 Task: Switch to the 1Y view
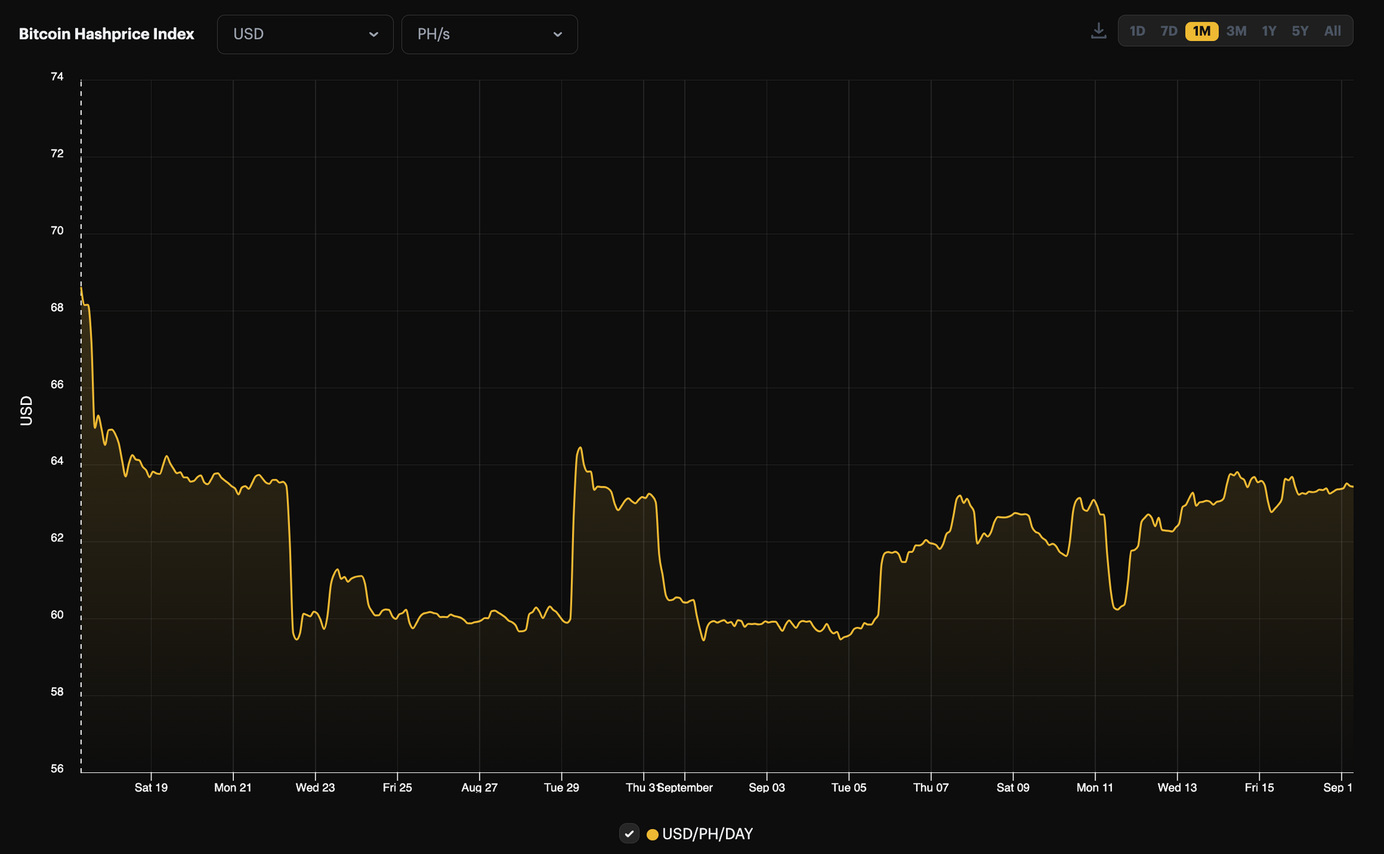point(1268,31)
